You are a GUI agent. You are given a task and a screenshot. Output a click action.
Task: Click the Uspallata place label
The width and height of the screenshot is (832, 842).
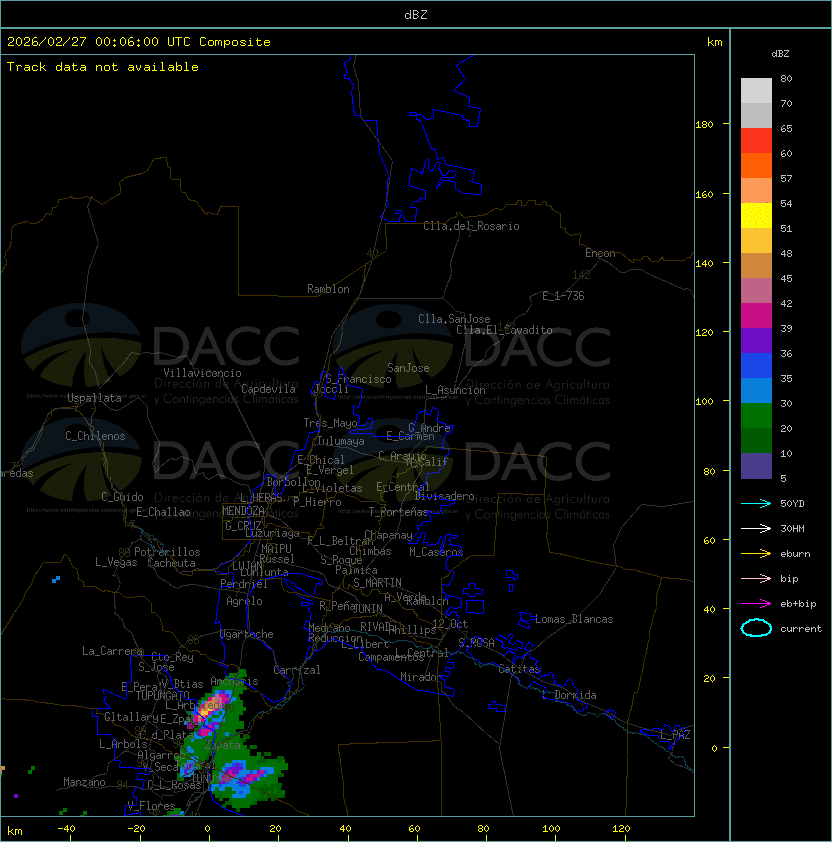coord(94,398)
